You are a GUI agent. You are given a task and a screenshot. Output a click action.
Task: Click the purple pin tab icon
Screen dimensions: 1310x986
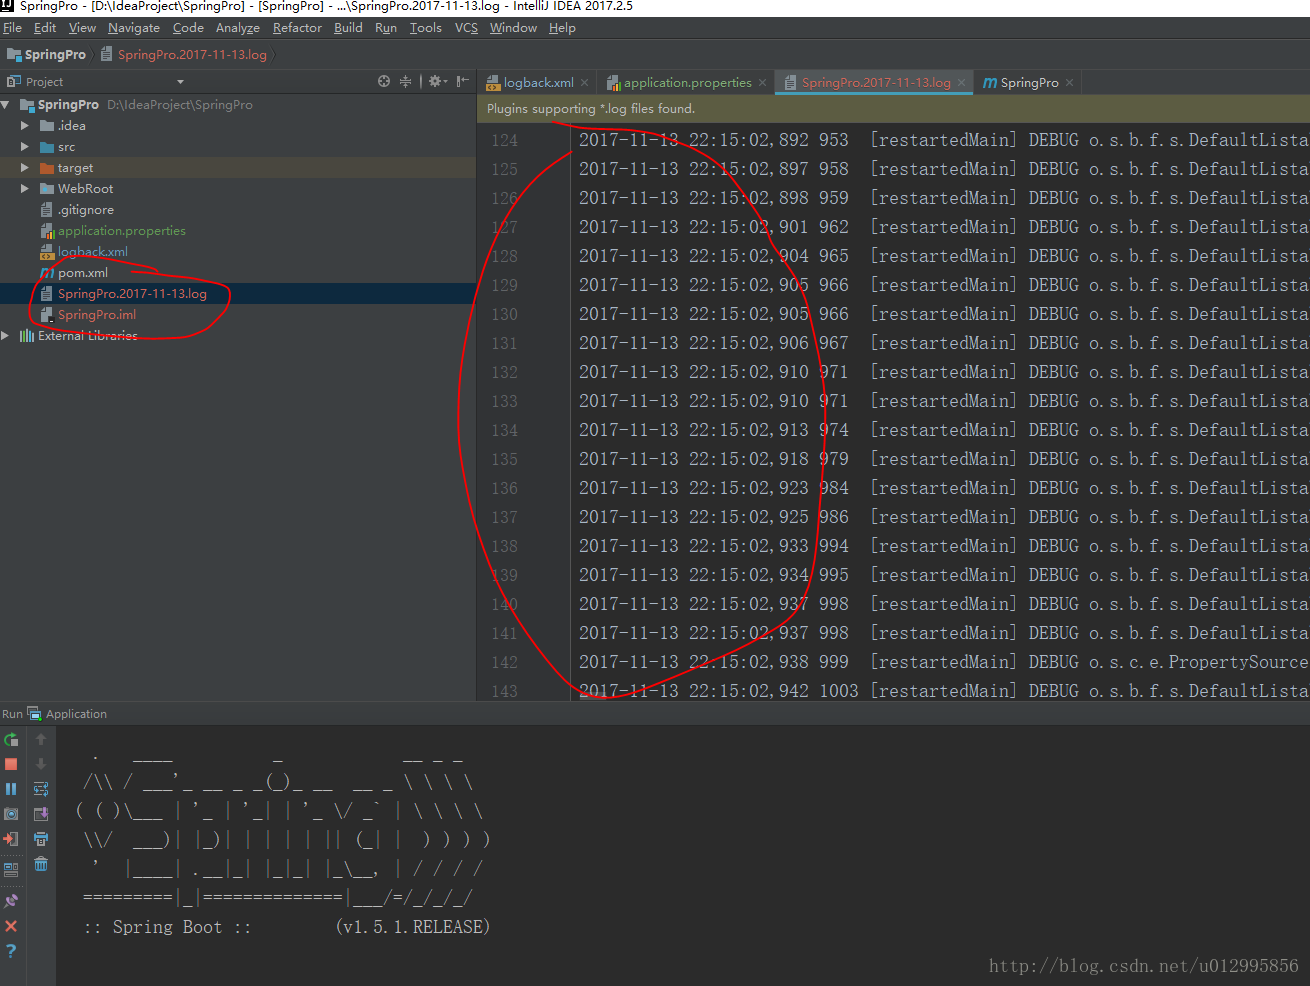[11, 901]
